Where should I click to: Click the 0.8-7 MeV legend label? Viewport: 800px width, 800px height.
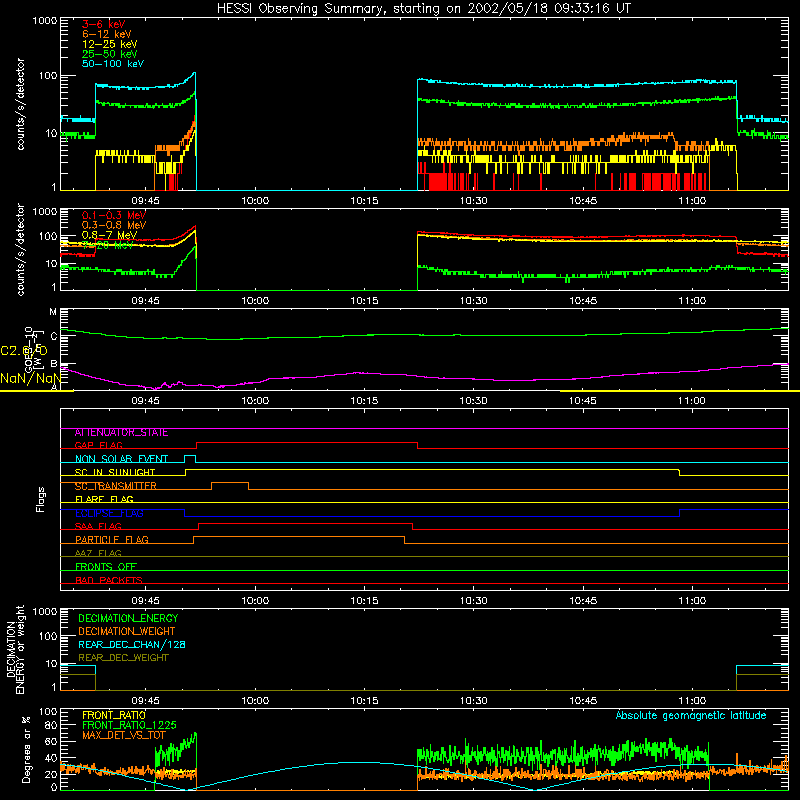(x=109, y=235)
